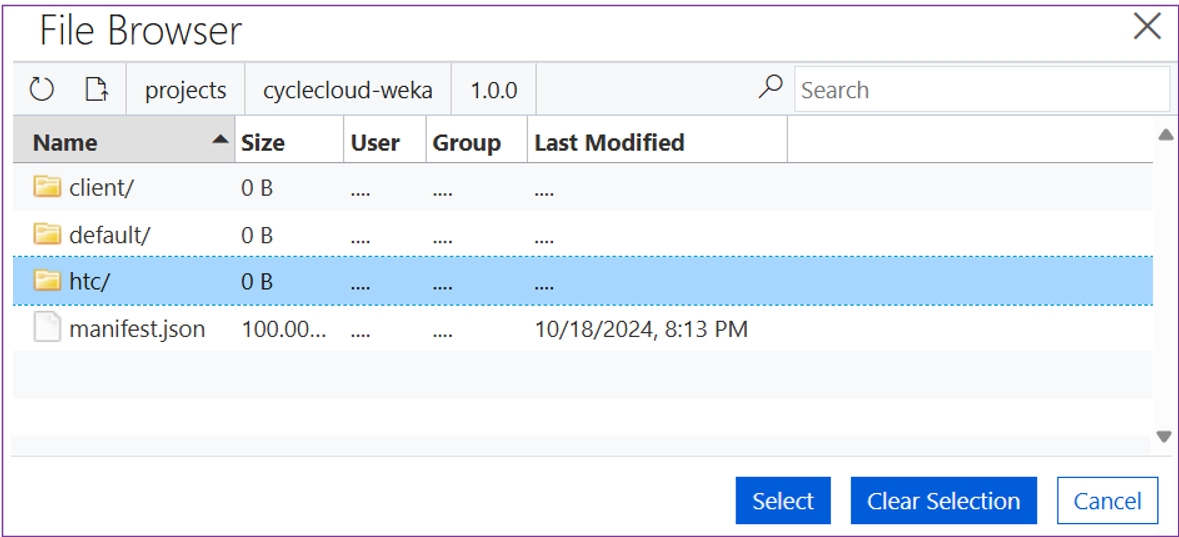Sort by the Last Modified column
Image resolution: width=1179 pixels, height=537 pixels.
(609, 143)
